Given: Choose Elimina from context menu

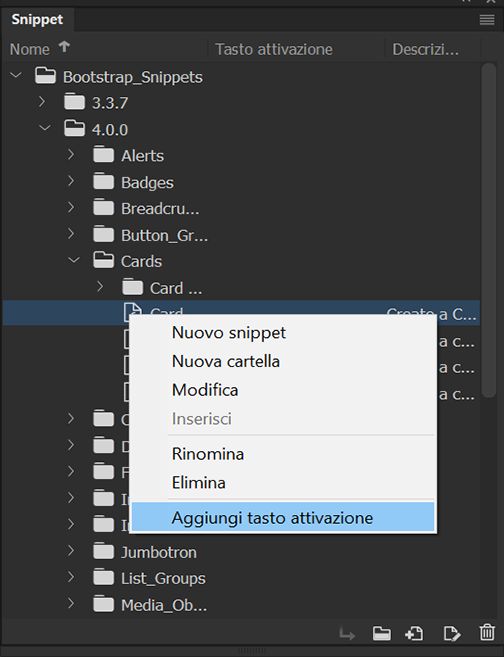Looking at the screenshot, I should 283,483.
